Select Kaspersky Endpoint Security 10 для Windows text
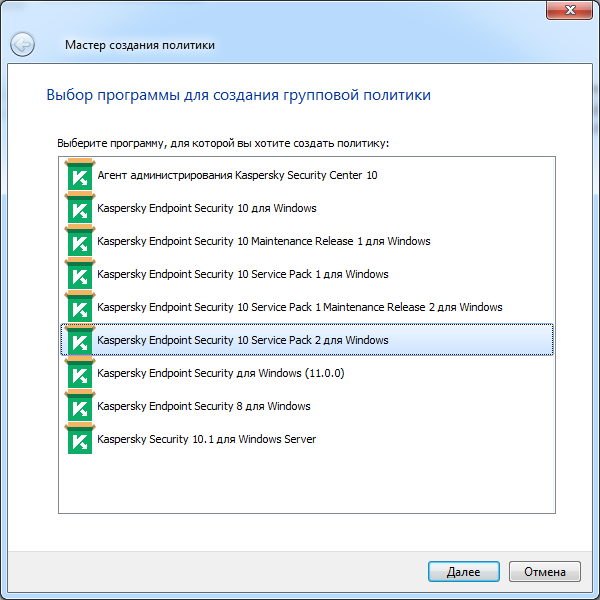This screenshot has height=600, width=600. tap(207, 208)
